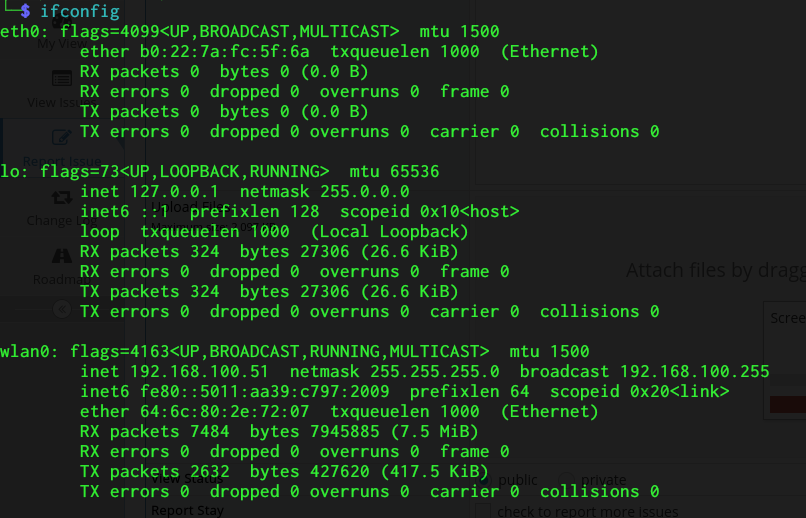Open the Roadmap sidebar icon
The height and width of the screenshot is (518, 806).
click(x=61, y=256)
